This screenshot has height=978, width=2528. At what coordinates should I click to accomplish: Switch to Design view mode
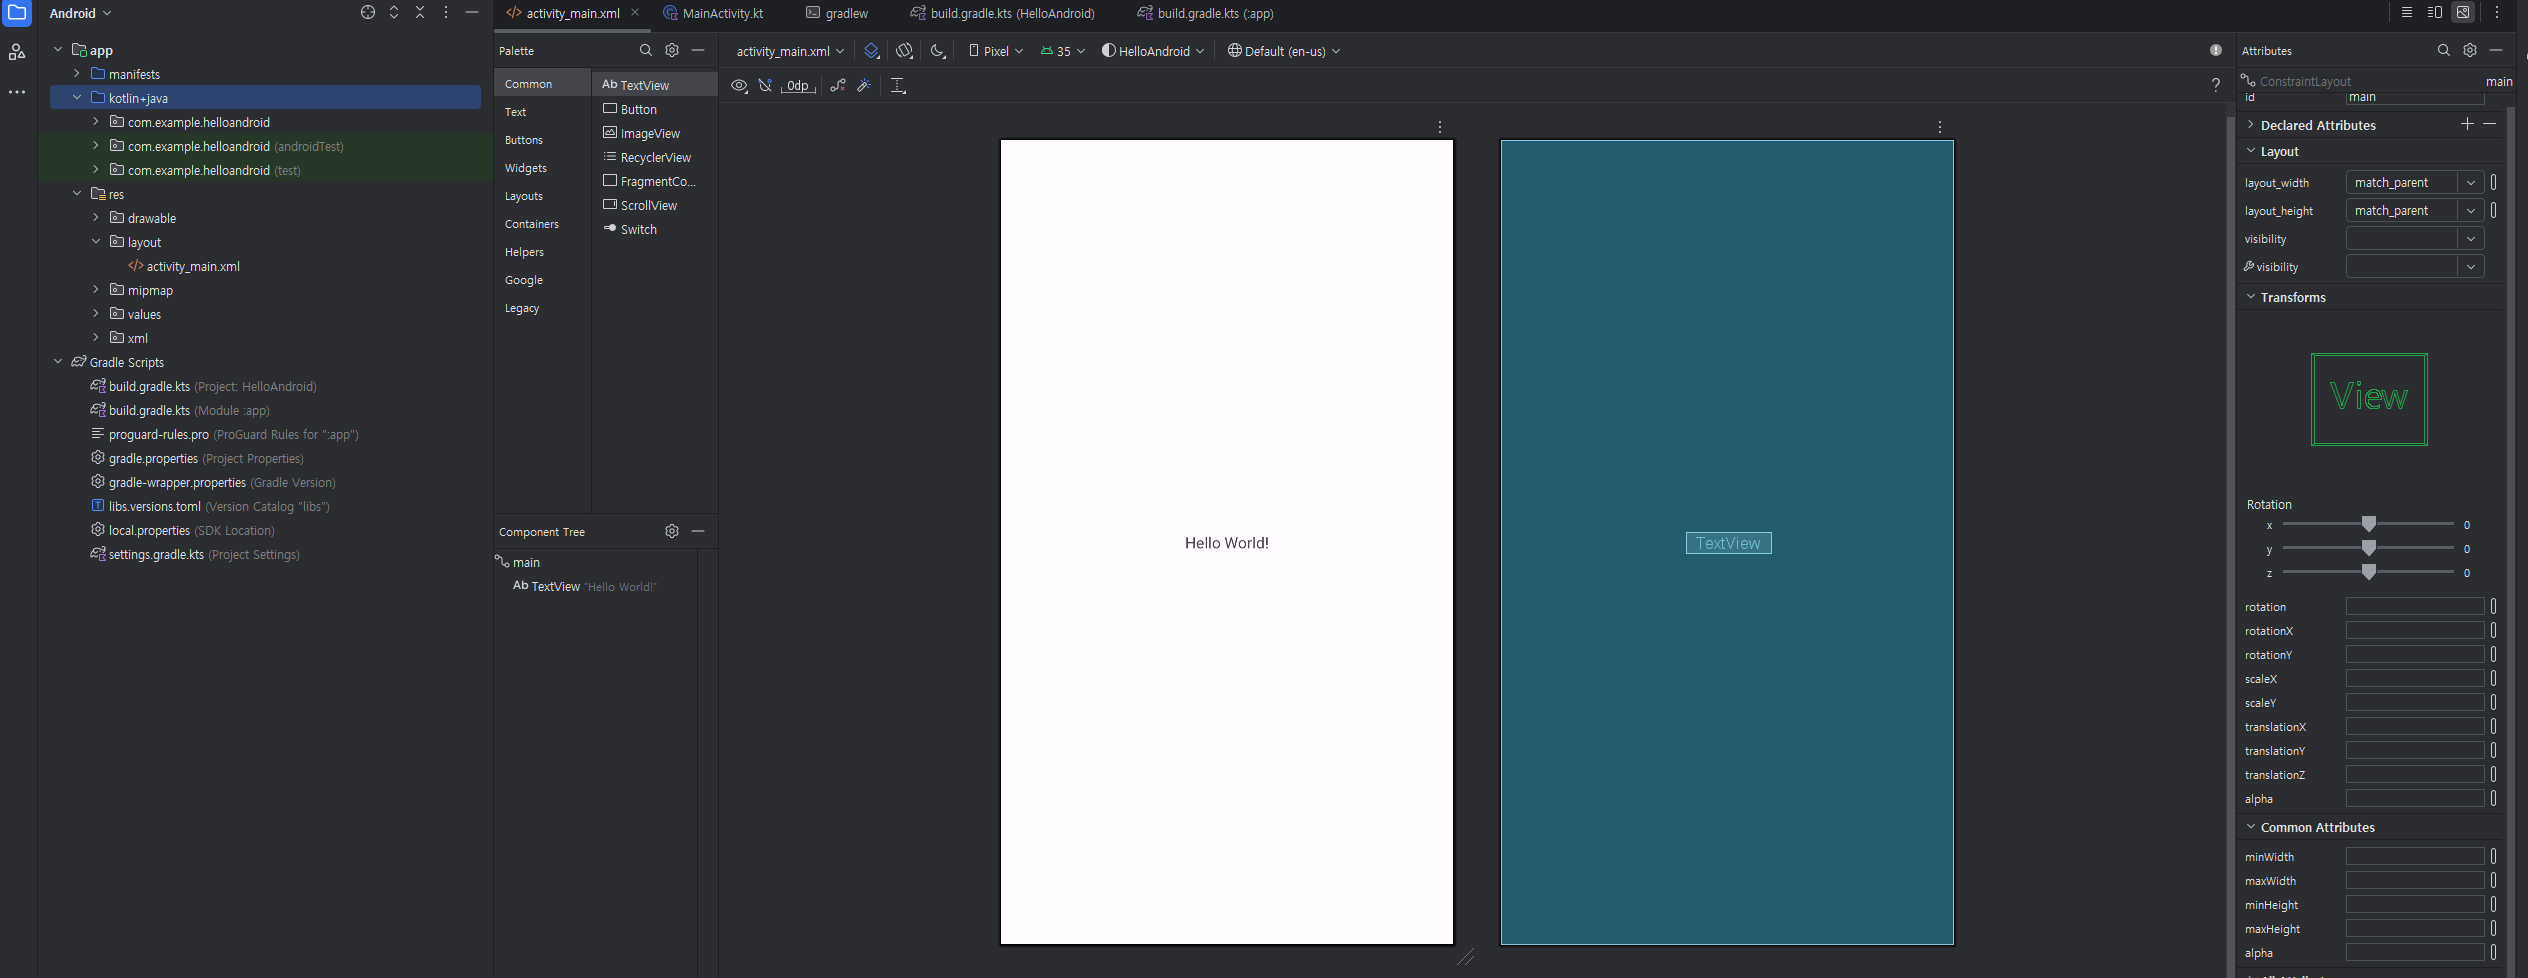pyautogui.click(x=2463, y=13)
